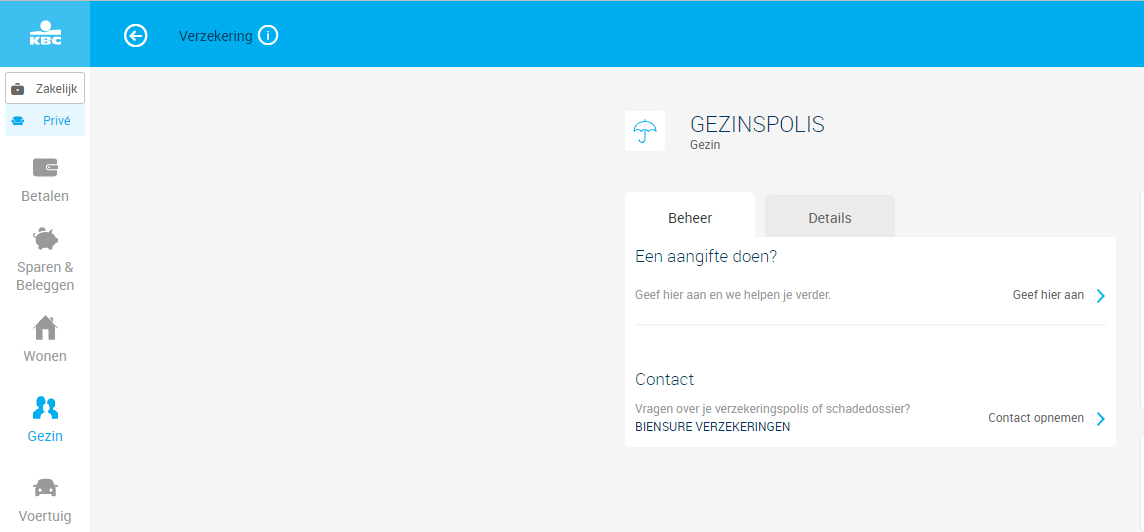Screen dimensions: 1144x532
Task: Switch to Zakelijk mode
Action: [x=45, y=88]
